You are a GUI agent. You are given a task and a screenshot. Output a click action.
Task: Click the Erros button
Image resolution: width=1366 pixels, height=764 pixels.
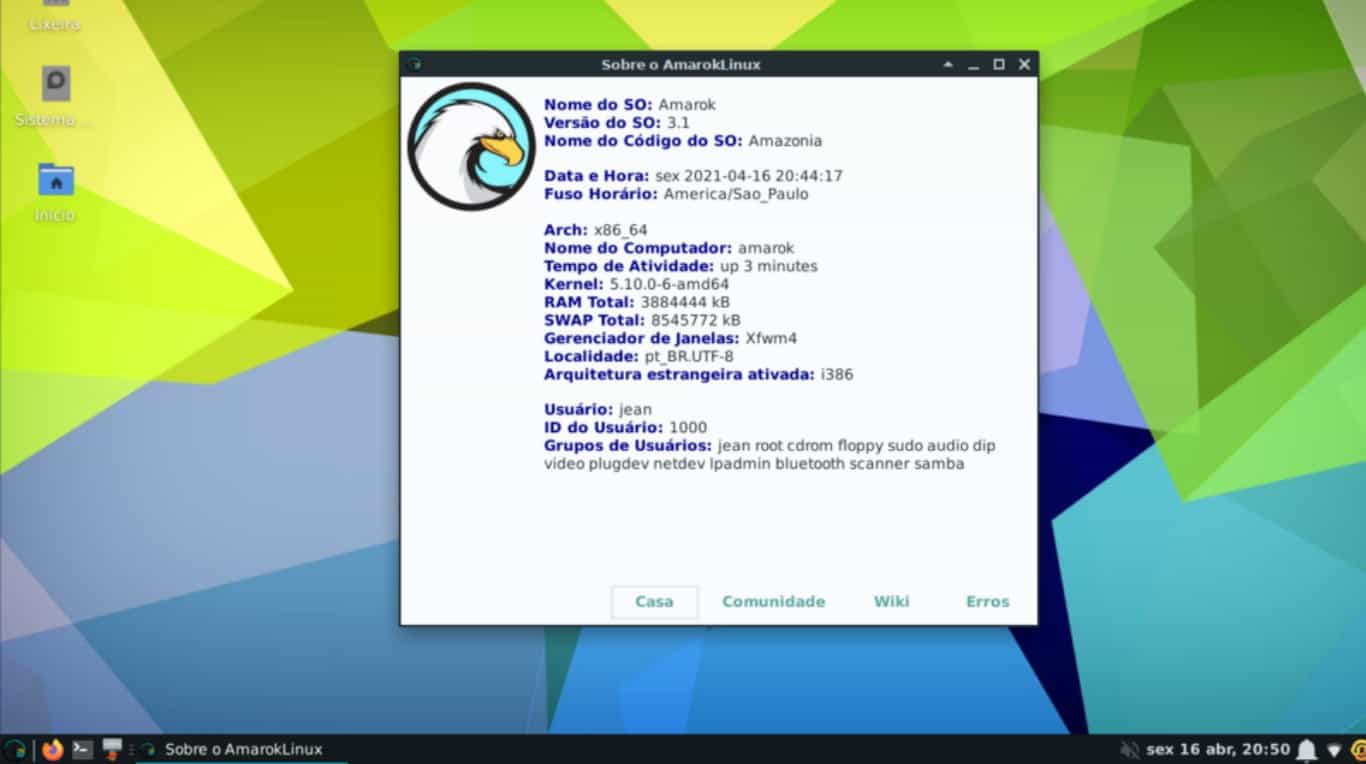(x=987, y=602)
